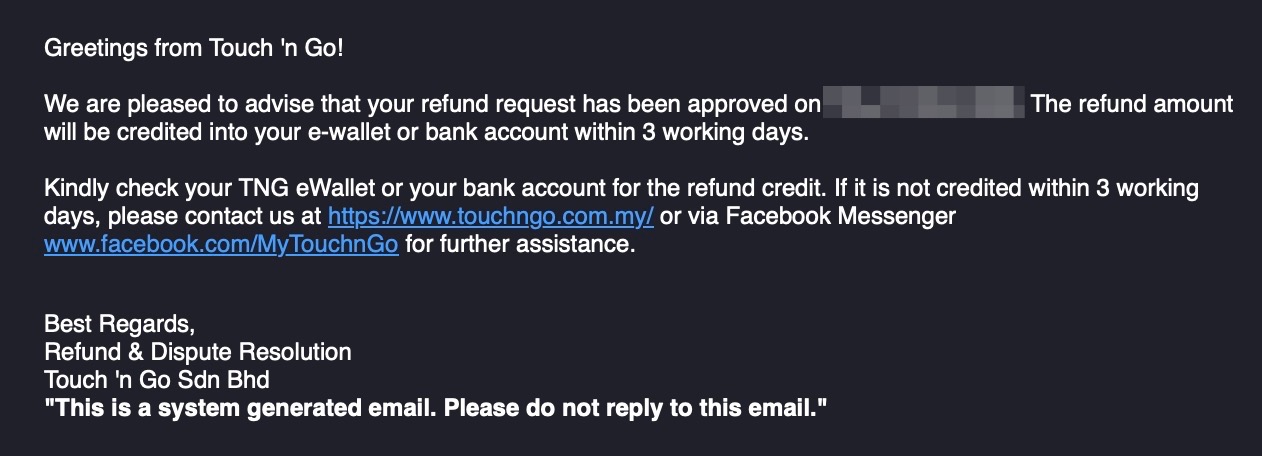Click the 'Best Regards,' text
The height and width of the screenshot is (456, 1262).
(119, 324)
